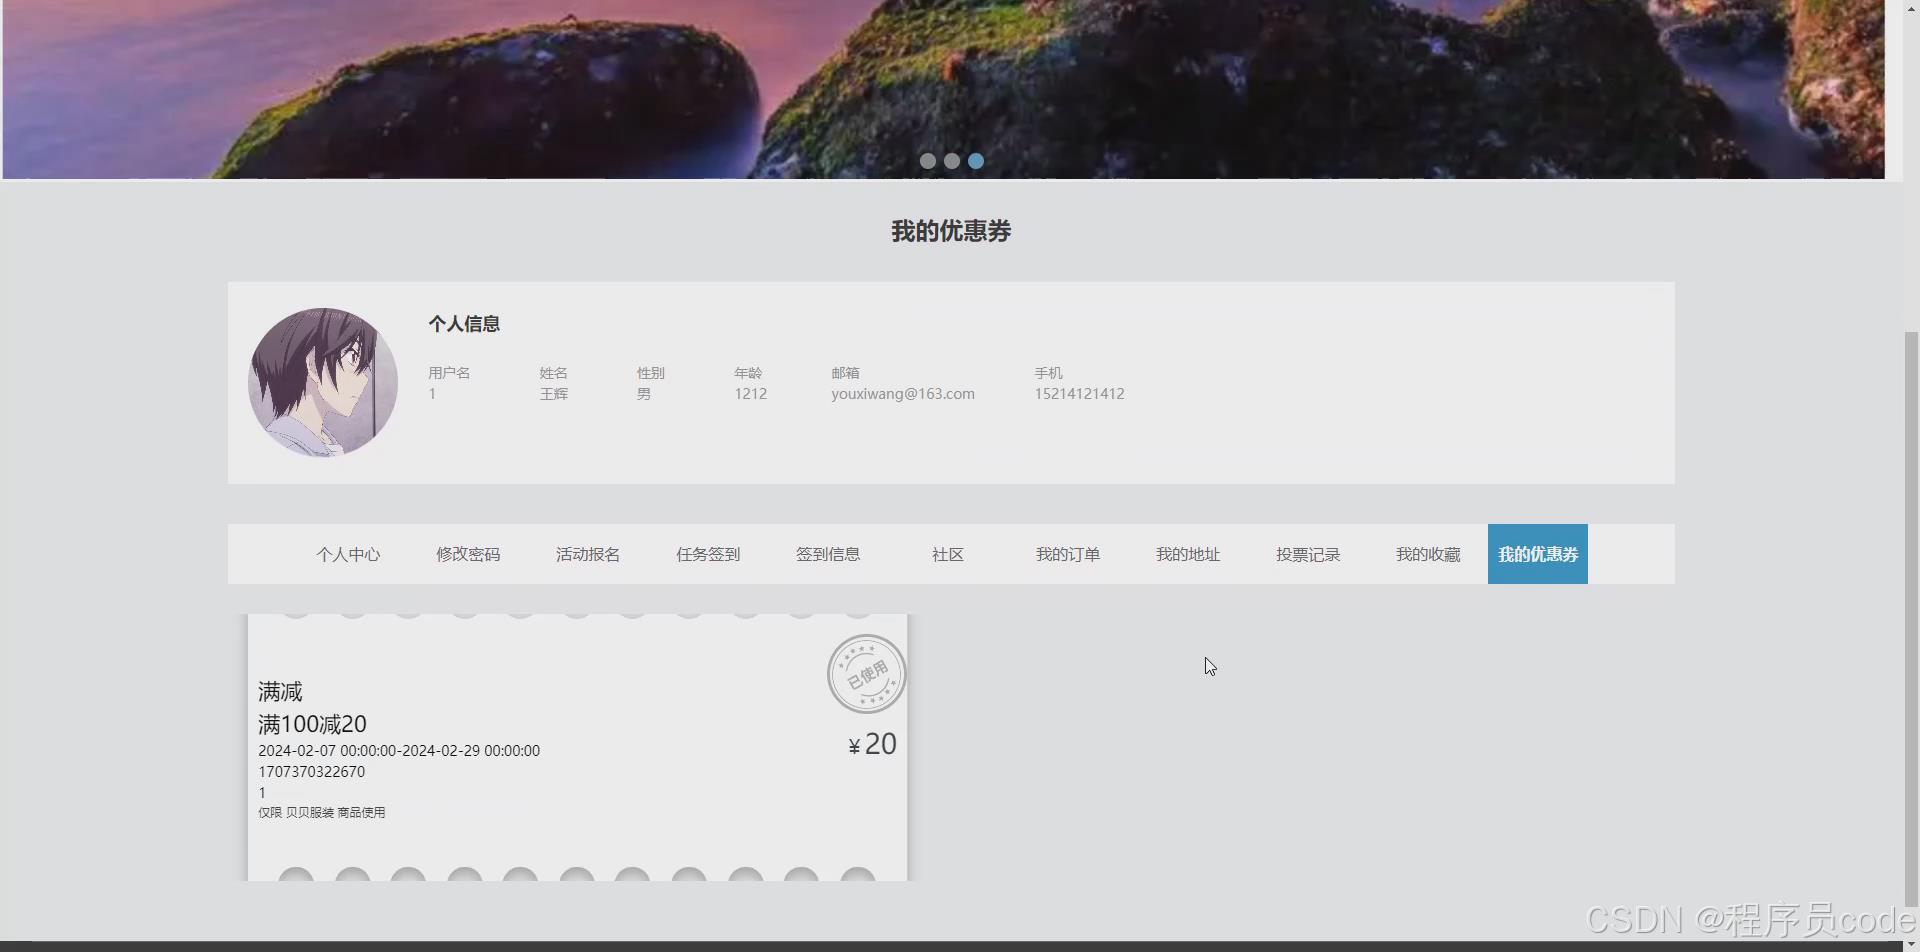
Task: Open 我的收藏 favorites
Action: pyautogui.click(x=1427, y=554)
